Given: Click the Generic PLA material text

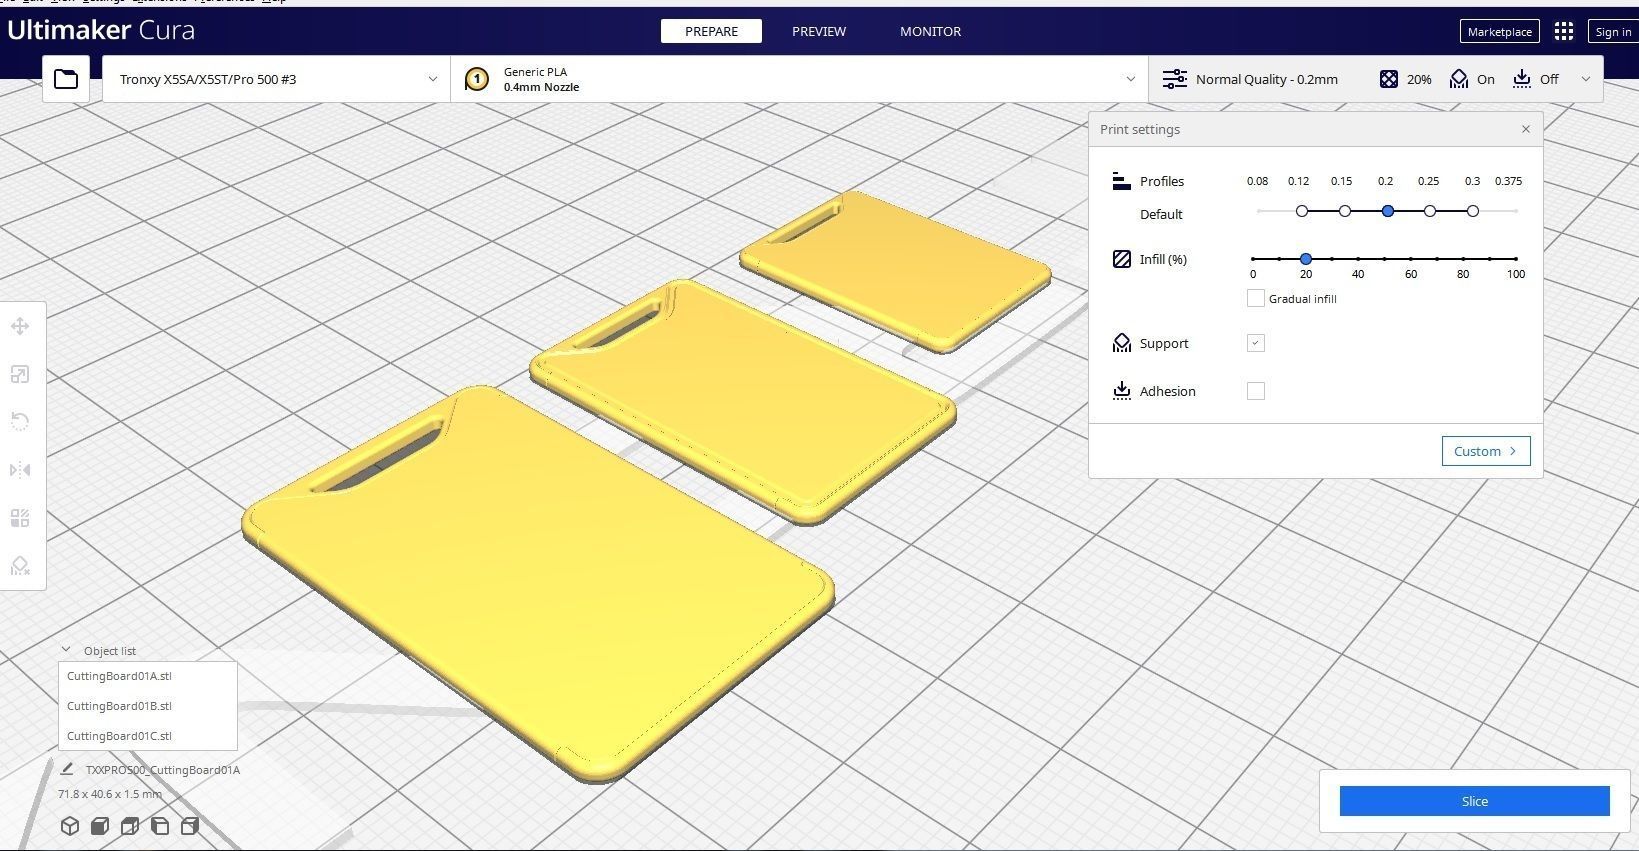Looking at the screenshot, I should [x=535, y=71].
